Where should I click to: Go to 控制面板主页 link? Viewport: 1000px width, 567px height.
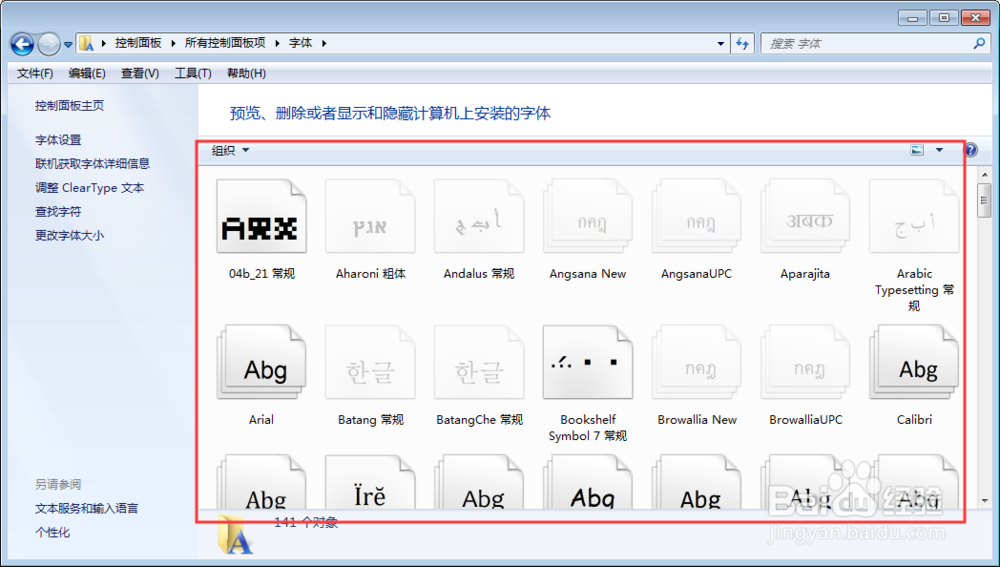(70, 106)
